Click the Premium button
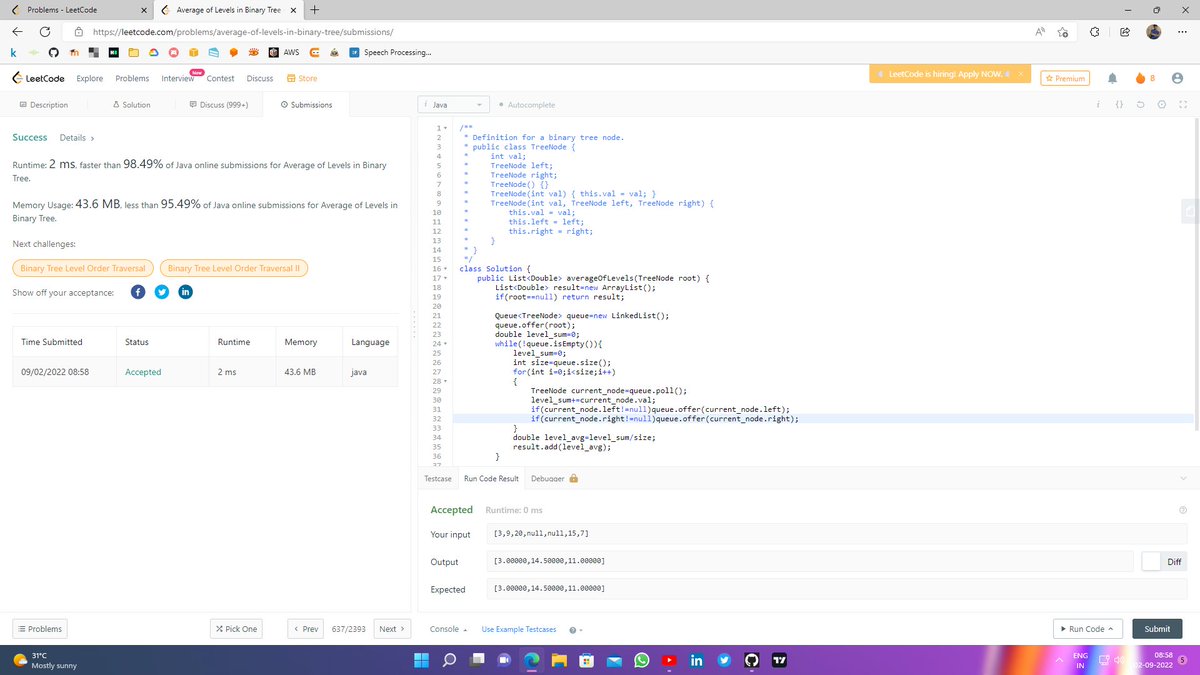 click(x=1065, y=78)
